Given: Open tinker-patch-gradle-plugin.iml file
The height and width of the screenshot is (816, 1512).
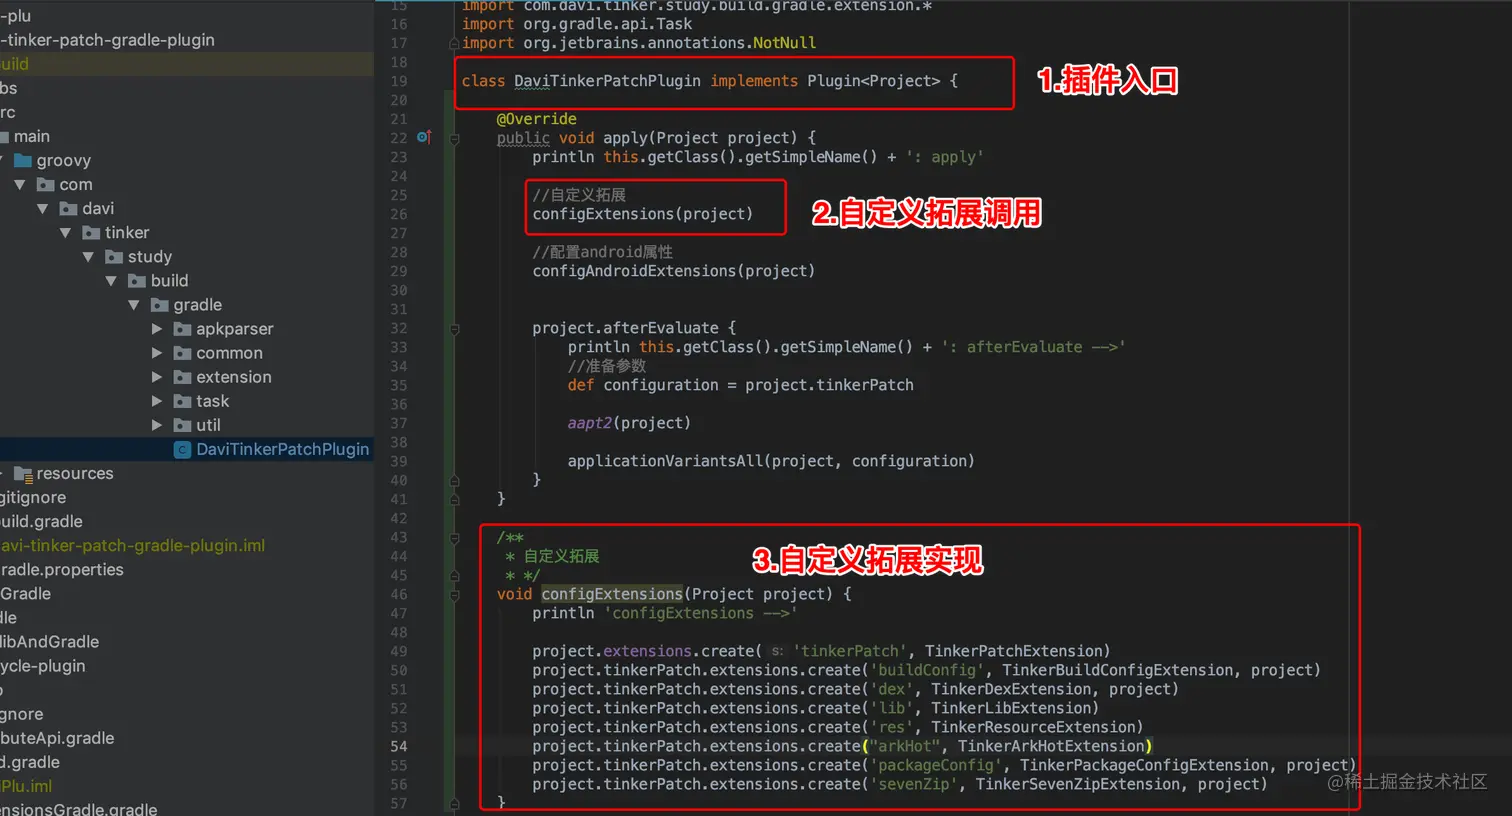Looking at the screenshot, I should coord(132,546).
